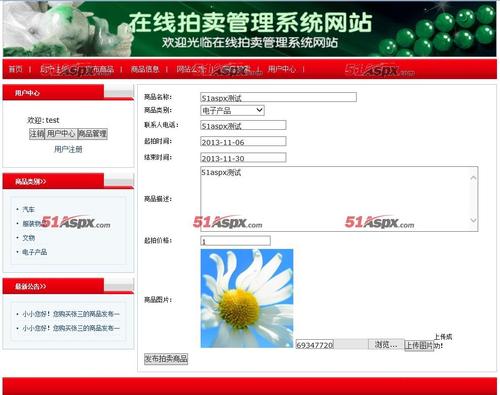This screenshot has height=395, width=500.
Task: Click the description scrollbar down arrow
Action: pos(473,220)
